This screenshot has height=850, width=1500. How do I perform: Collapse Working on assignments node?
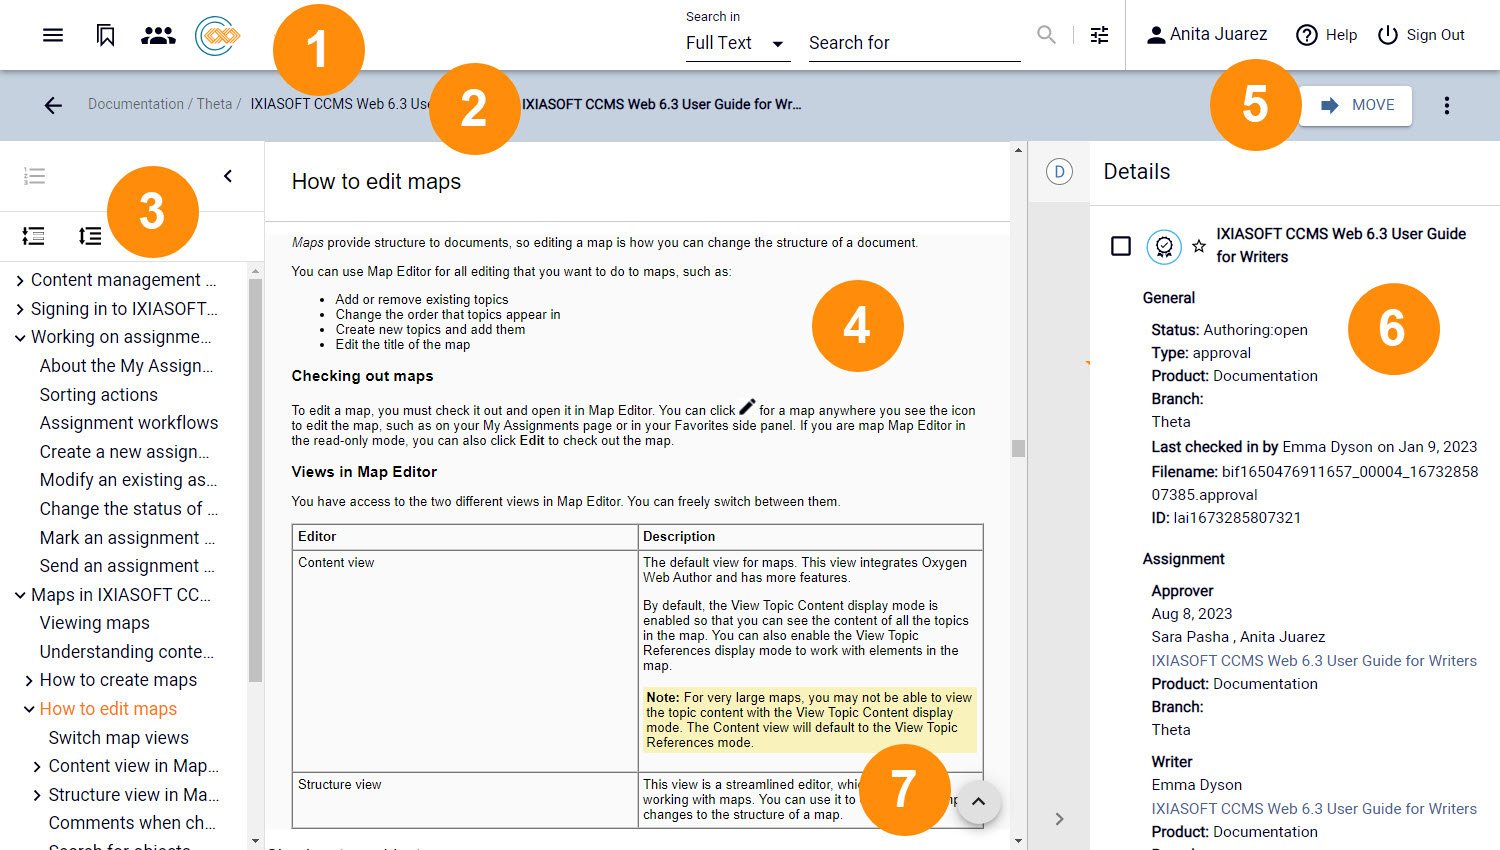click(20, 338)
